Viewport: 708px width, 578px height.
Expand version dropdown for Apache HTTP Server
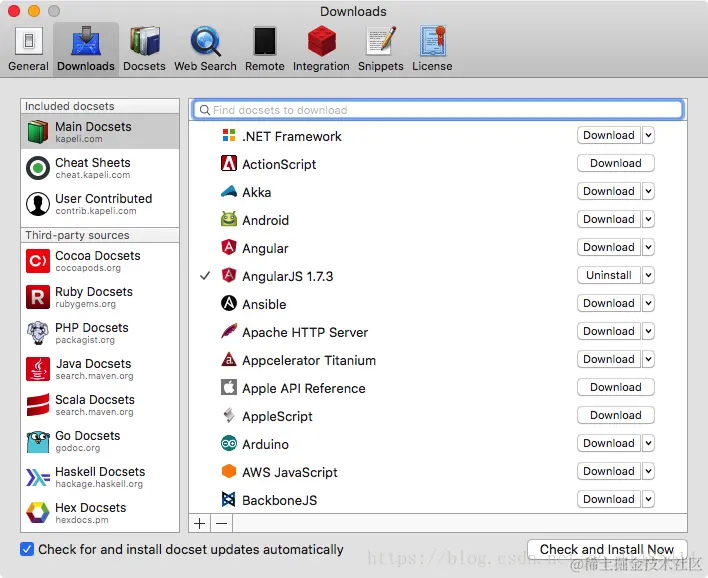pos(648,331)
